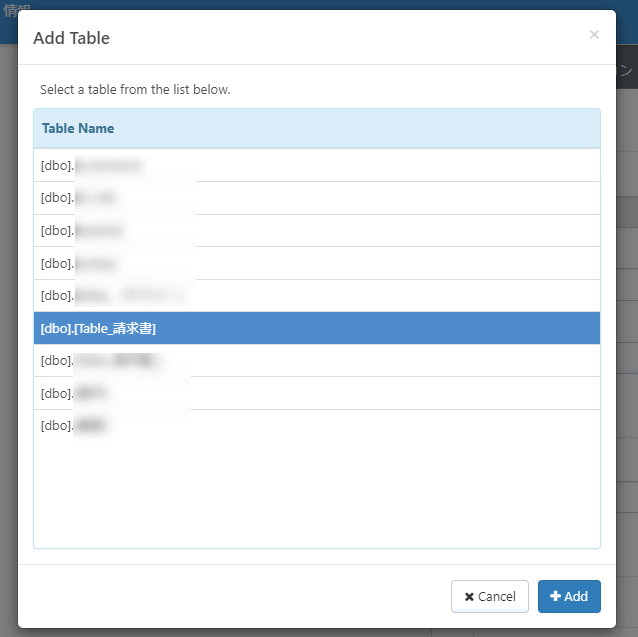Click the plus icon on Add button
The height and width of the screenshot is (637, 638).
(x=556, y=596)
